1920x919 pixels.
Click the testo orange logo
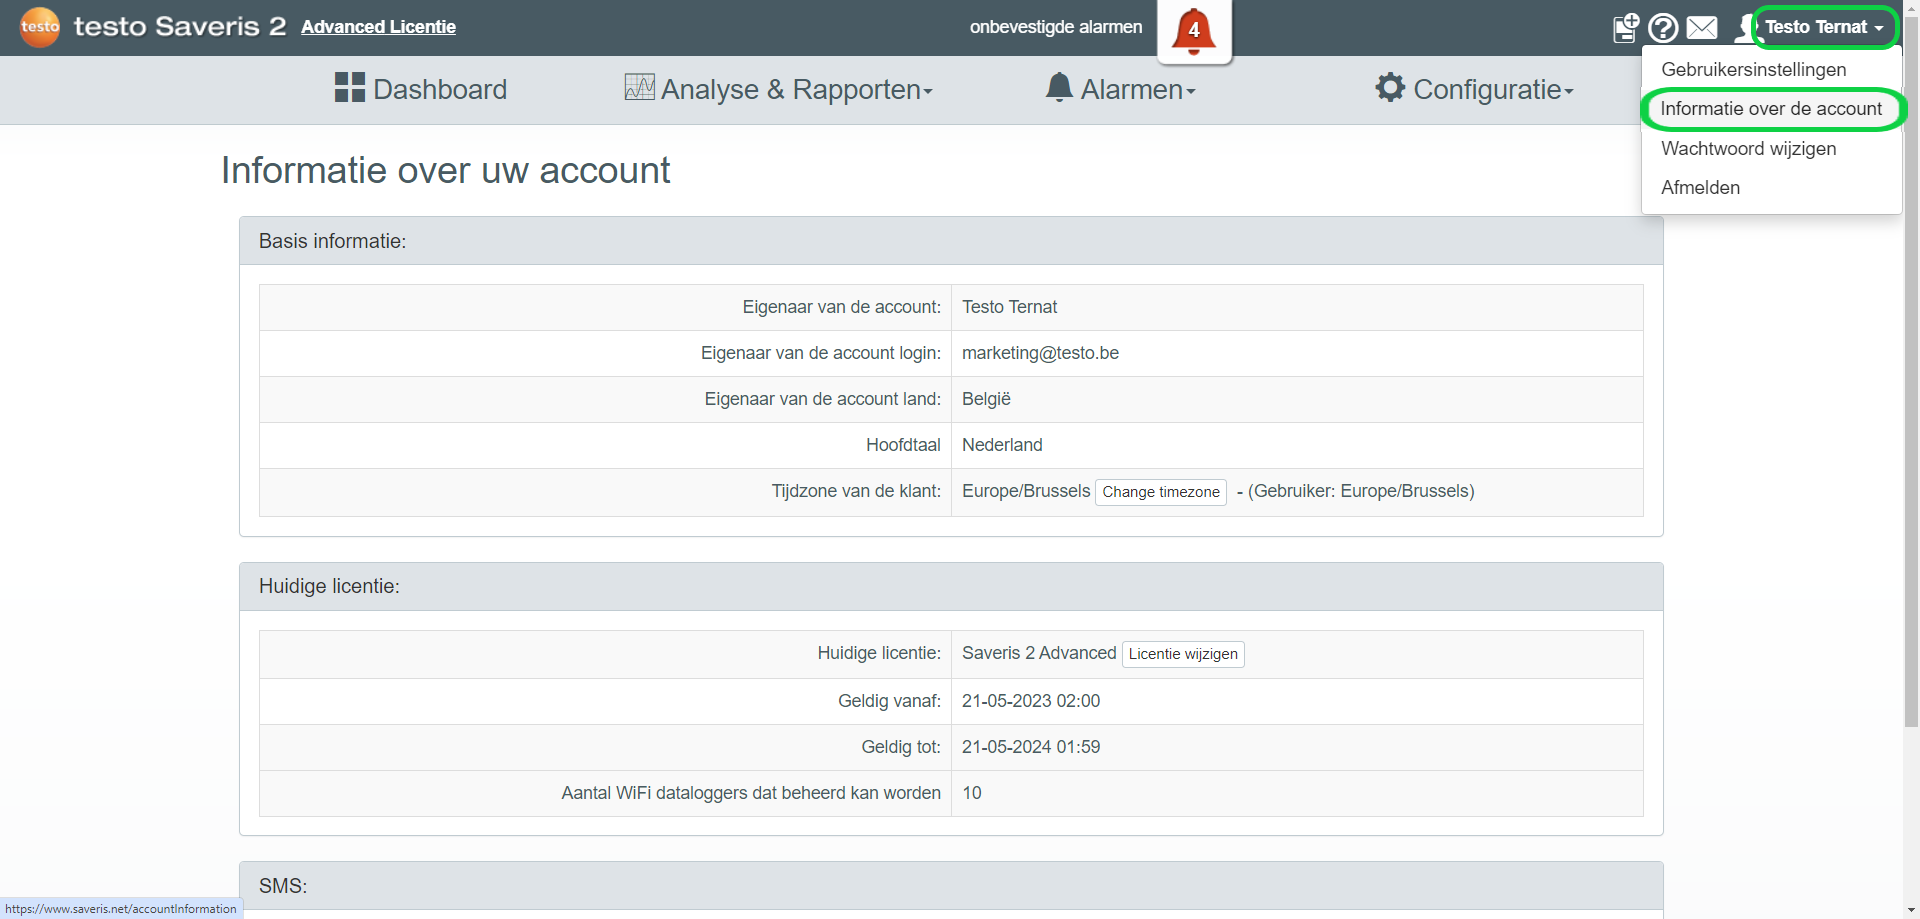point(40,27)
